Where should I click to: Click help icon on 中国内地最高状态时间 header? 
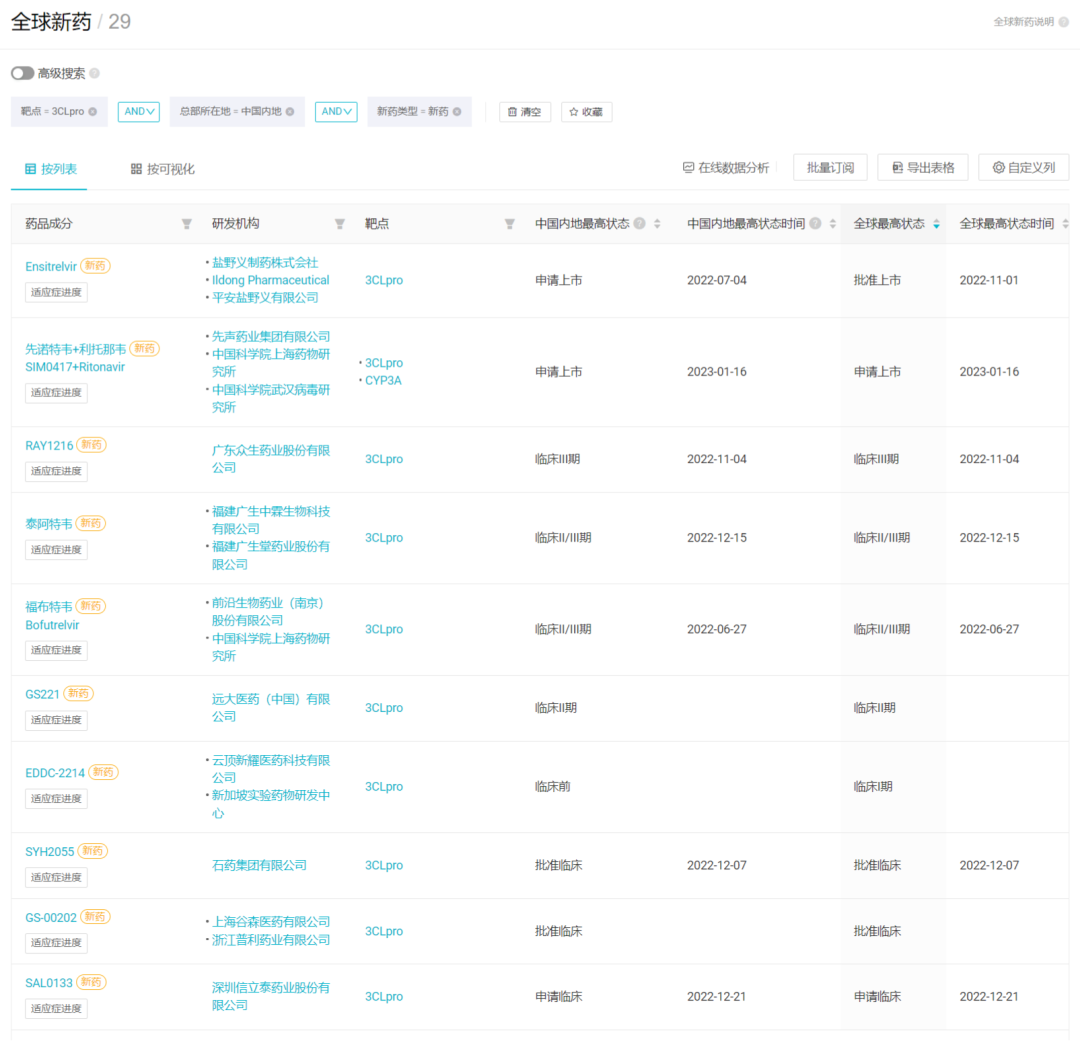pos(816,223)
